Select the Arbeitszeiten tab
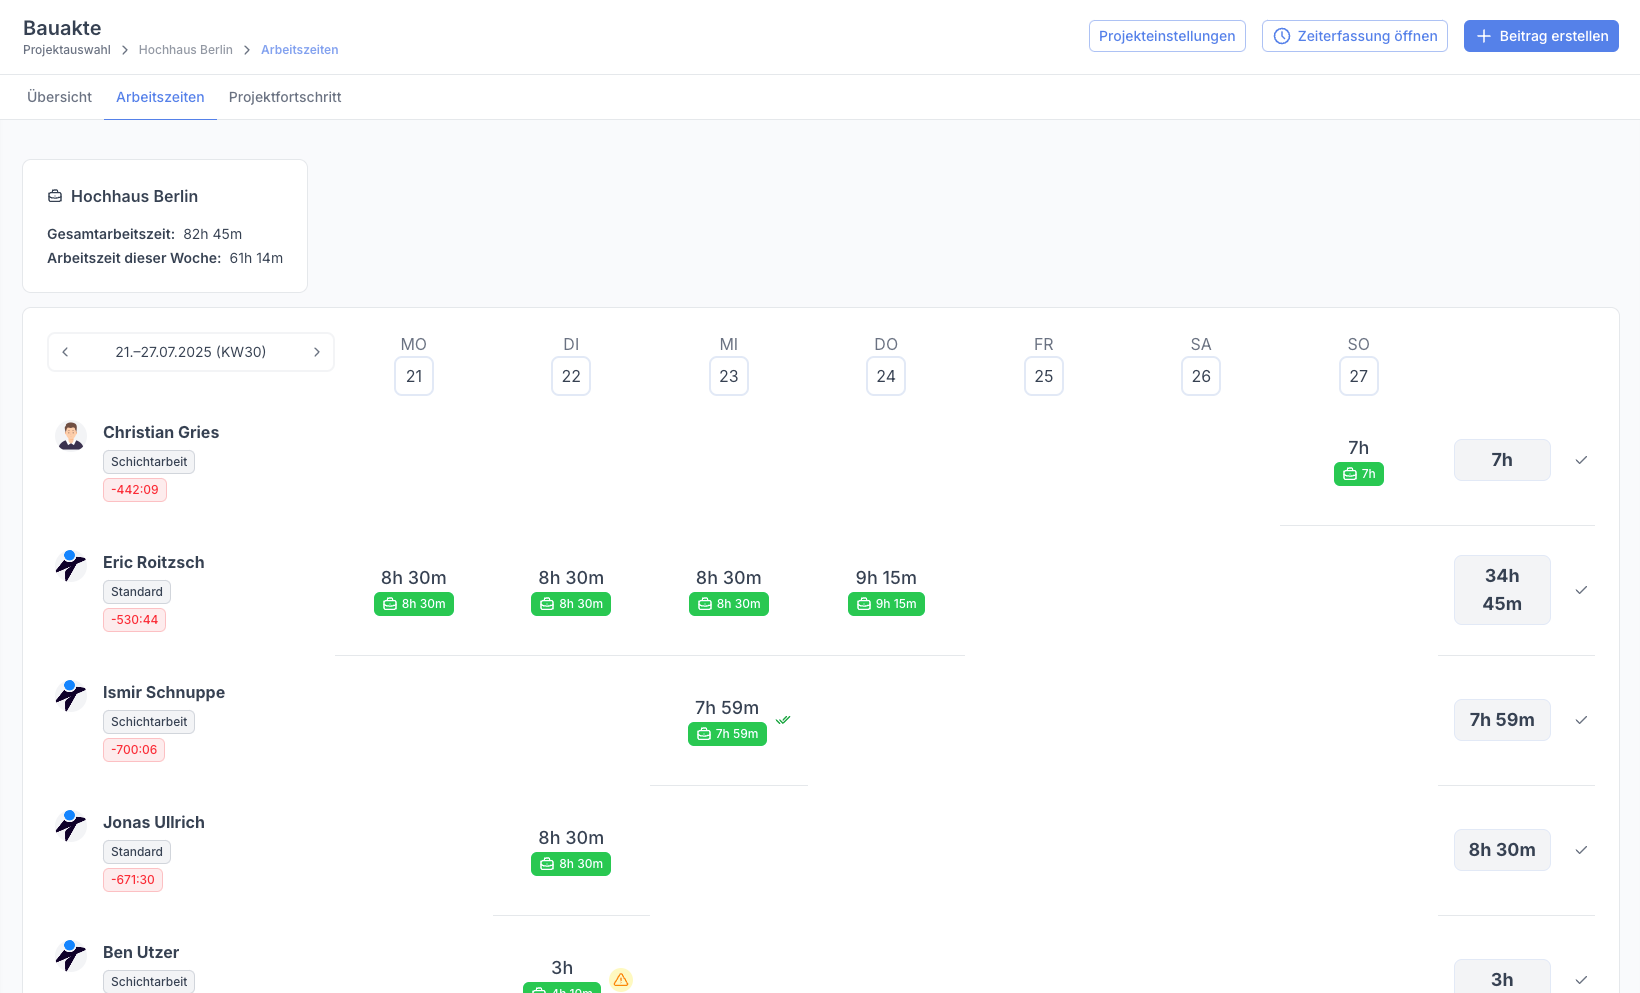Screen dimensions: 1640x993 (160, 97)
